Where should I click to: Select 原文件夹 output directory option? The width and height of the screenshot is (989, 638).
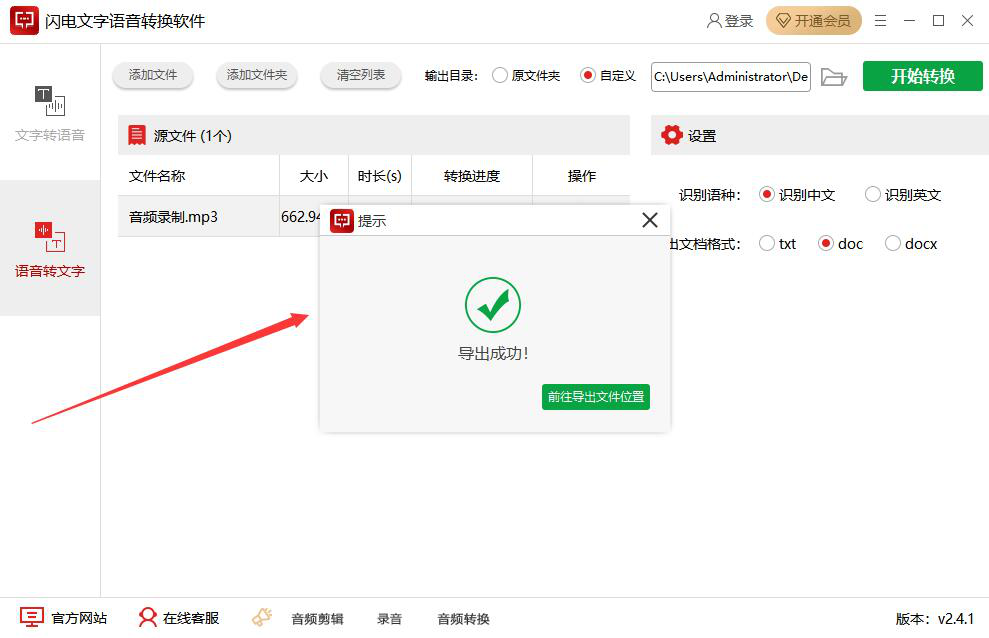click(x=525, y=76)
